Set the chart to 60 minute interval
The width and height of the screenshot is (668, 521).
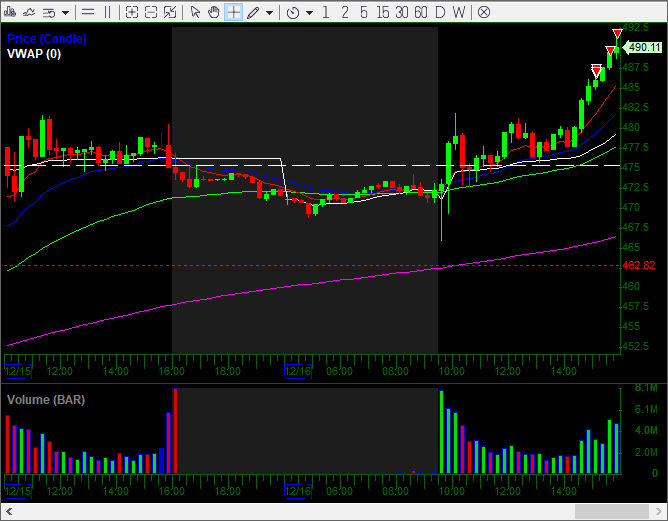(421, 12)
